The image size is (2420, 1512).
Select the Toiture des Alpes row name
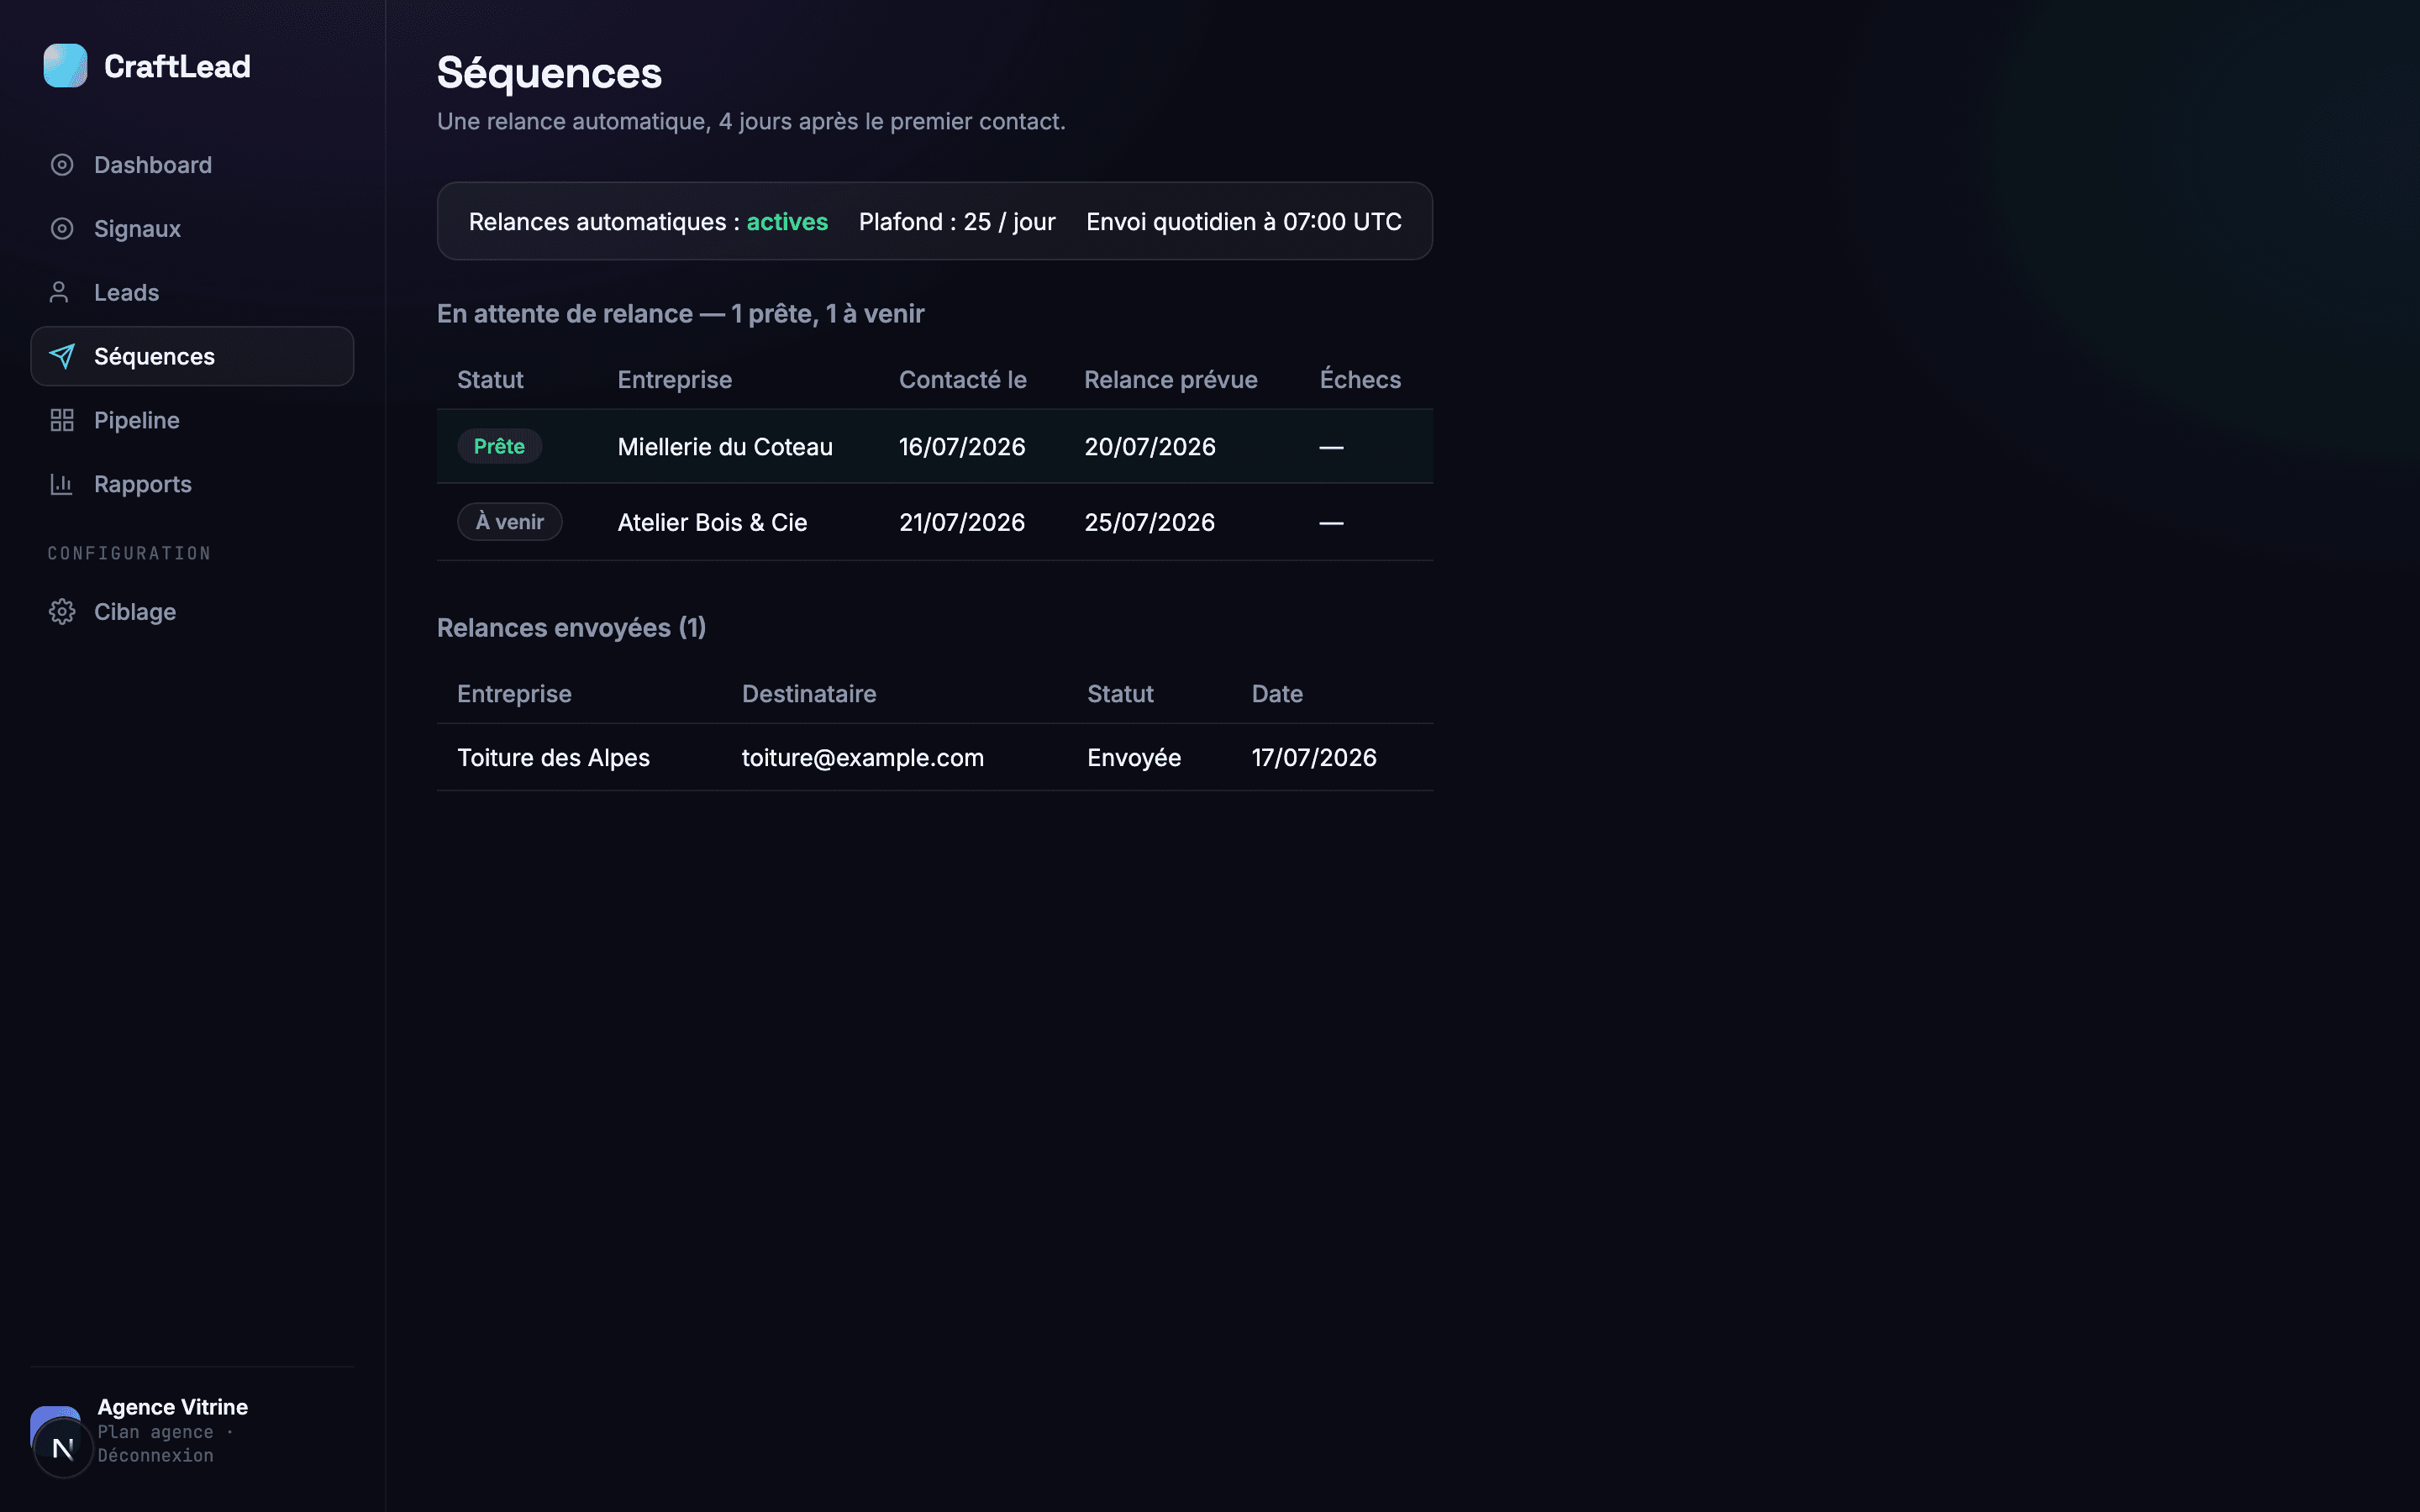pyautogui.click(x=553, y=758)
